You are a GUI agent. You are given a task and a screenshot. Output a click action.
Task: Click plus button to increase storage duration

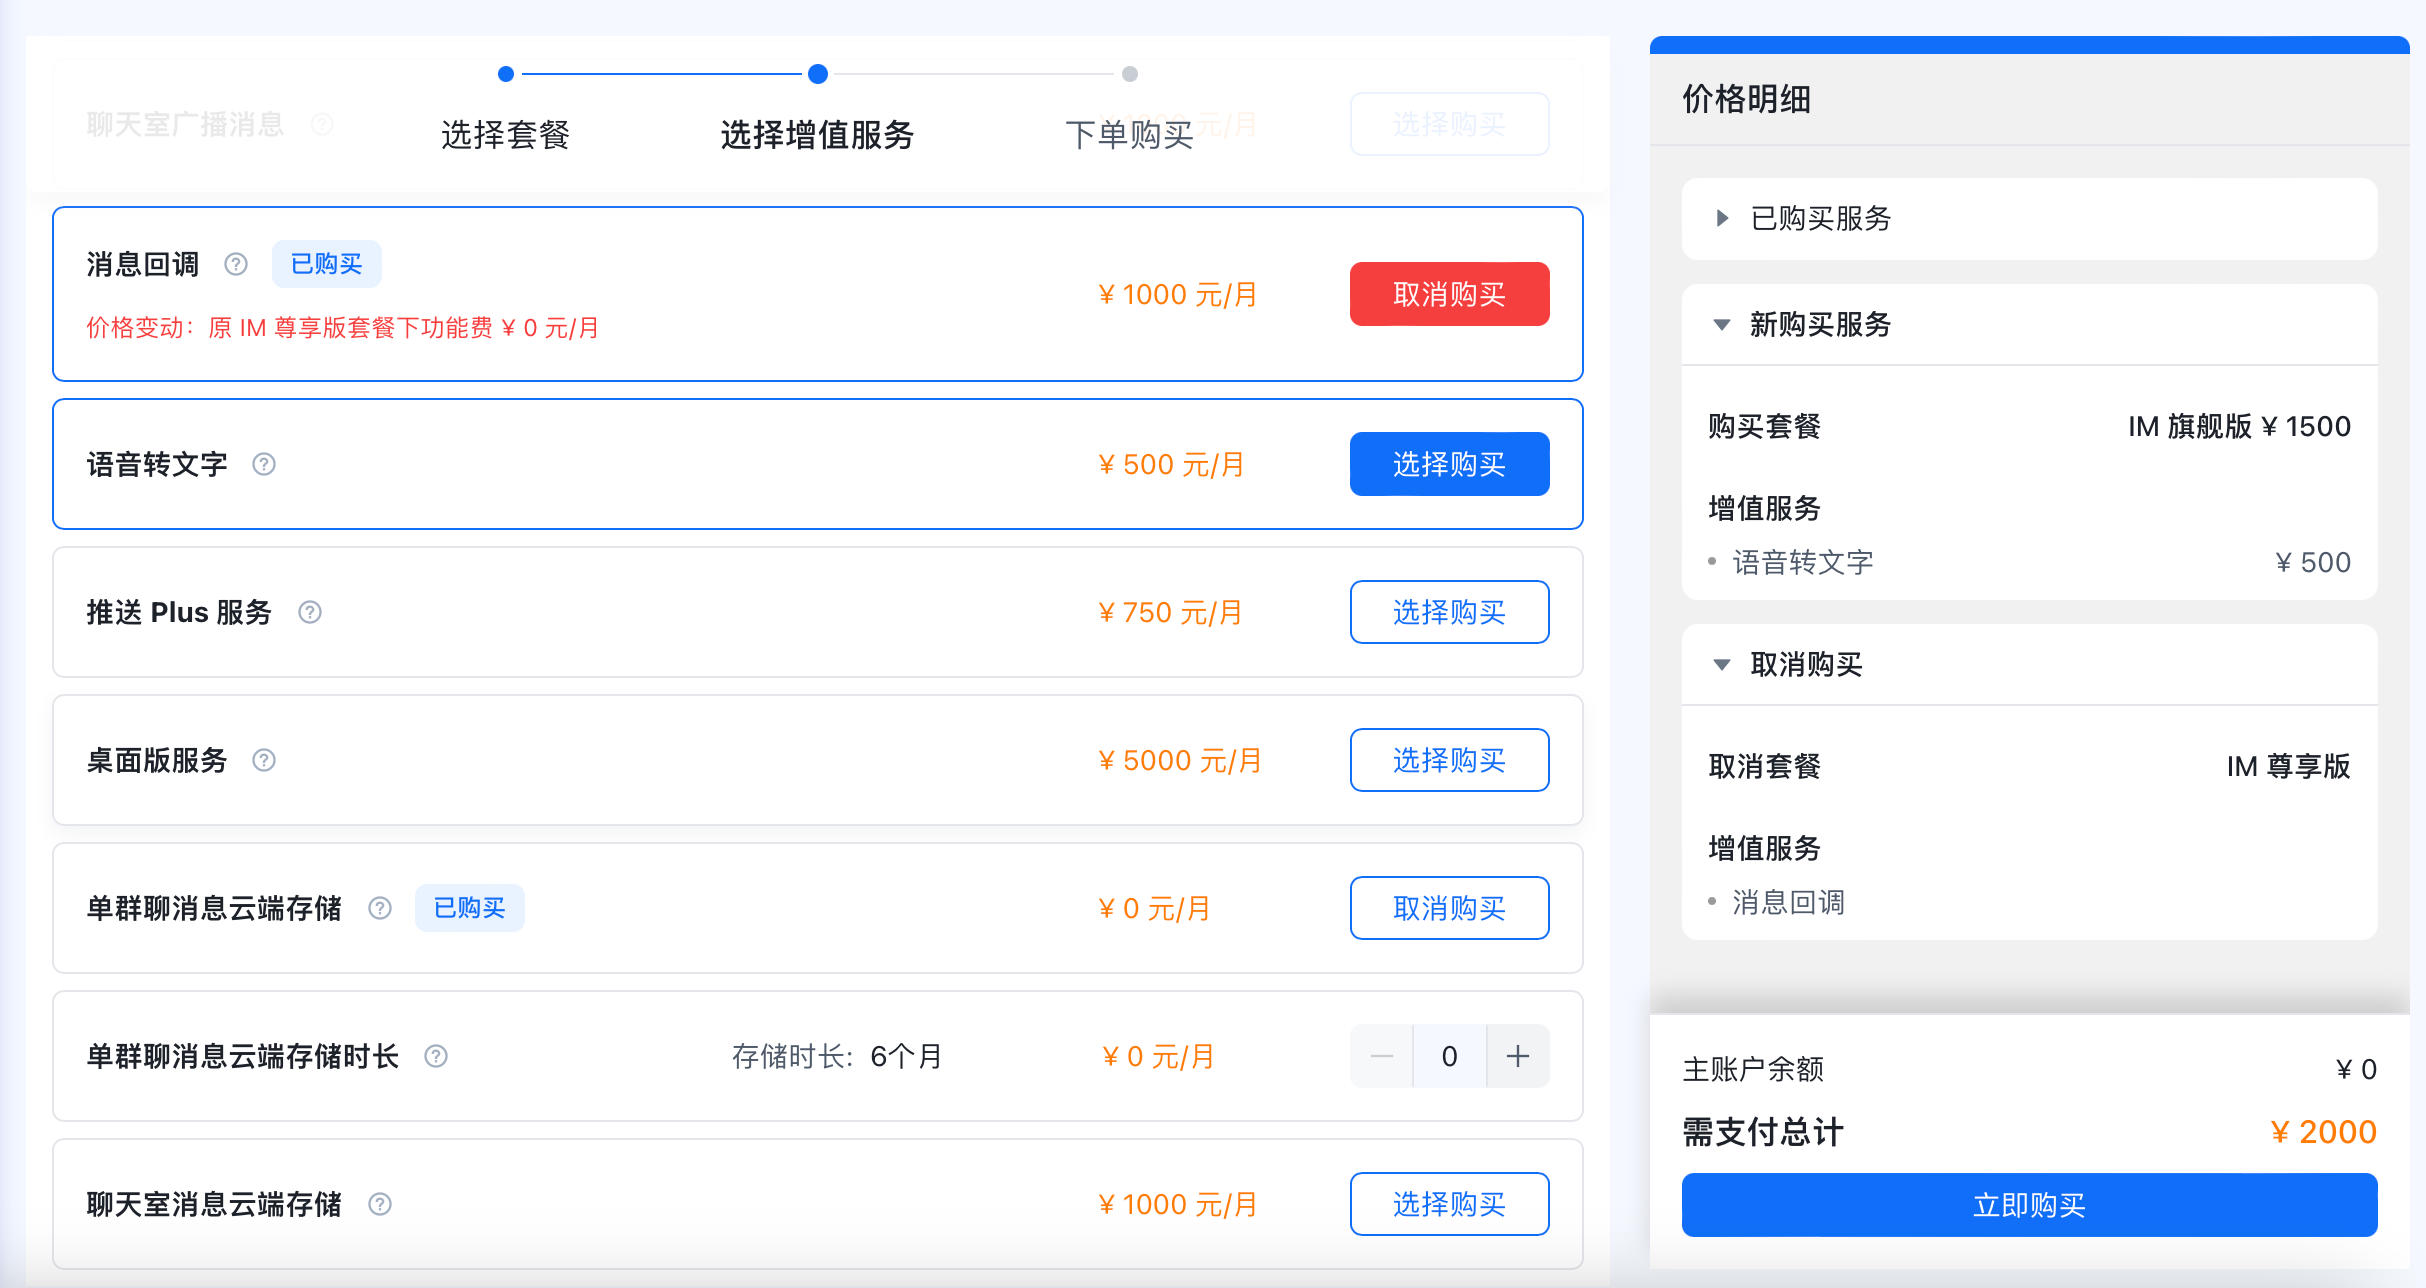(1517, 1056)
